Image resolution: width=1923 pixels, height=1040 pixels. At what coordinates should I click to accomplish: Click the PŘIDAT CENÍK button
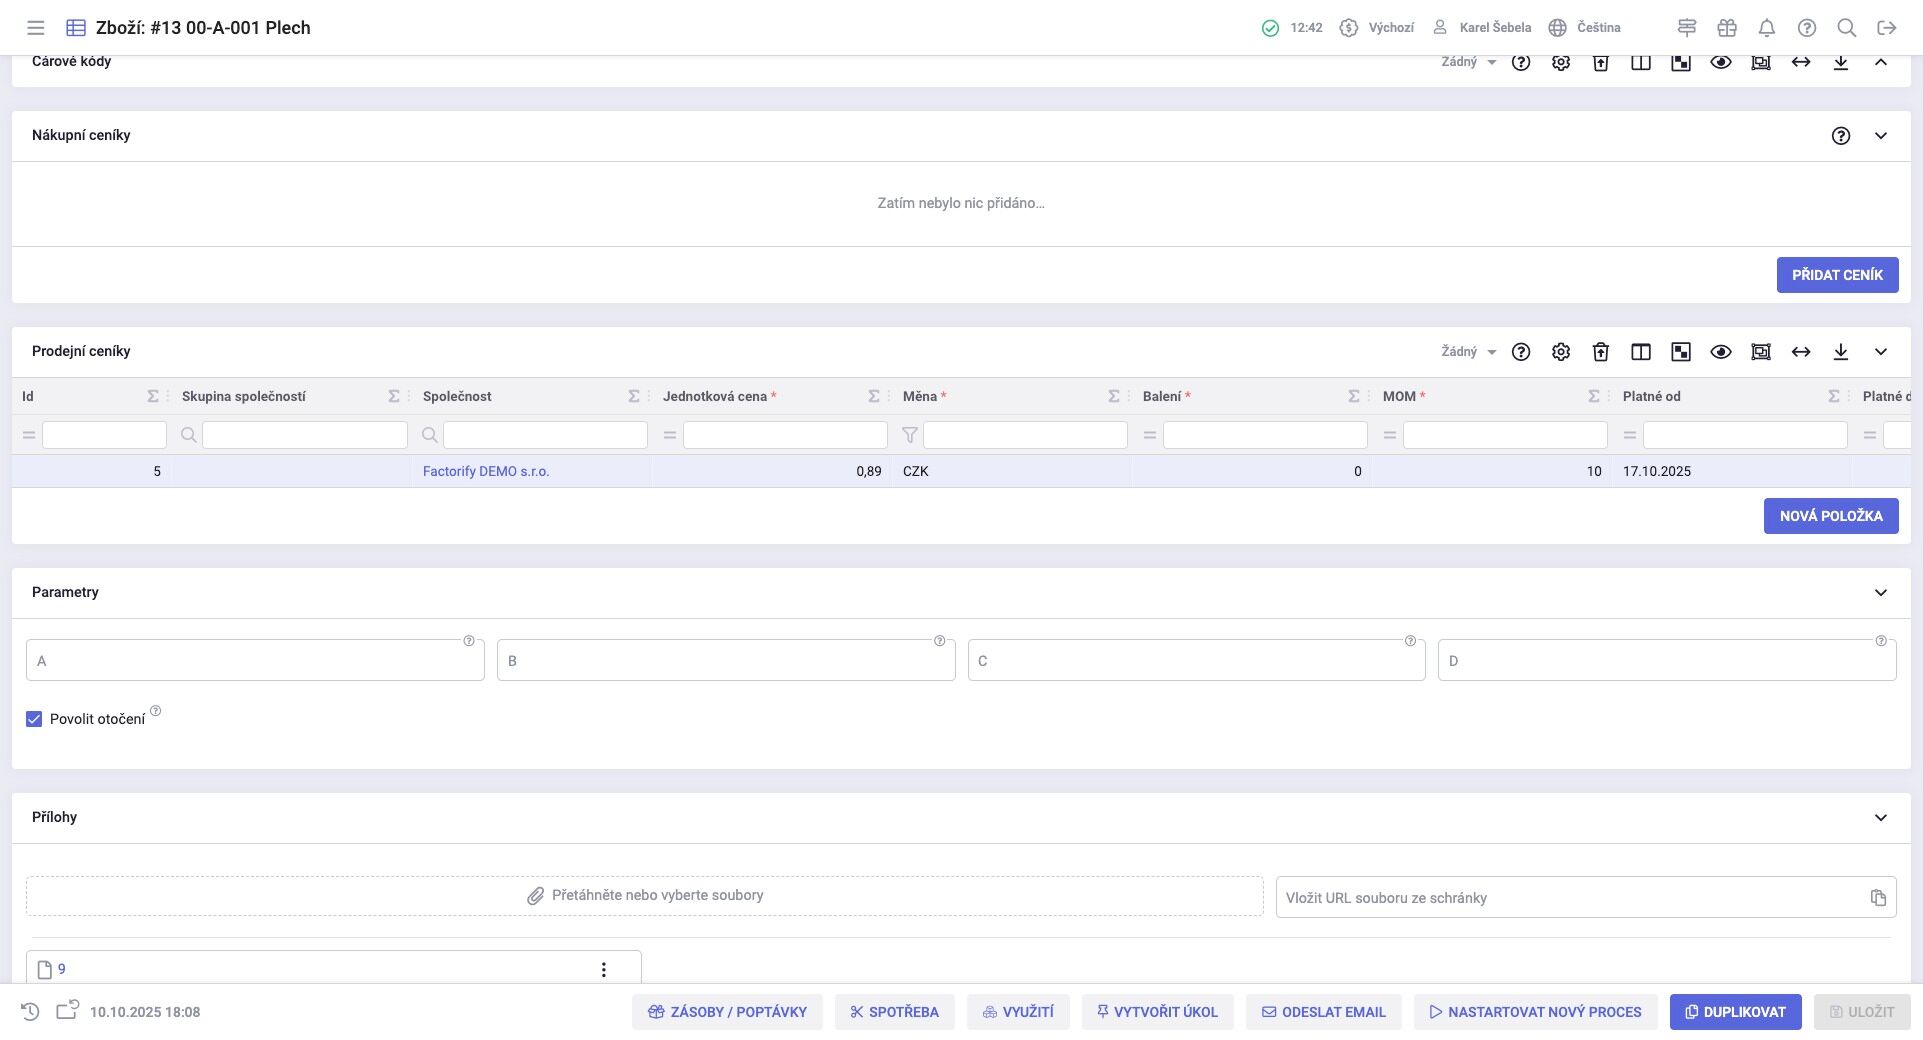point(1837,275)
